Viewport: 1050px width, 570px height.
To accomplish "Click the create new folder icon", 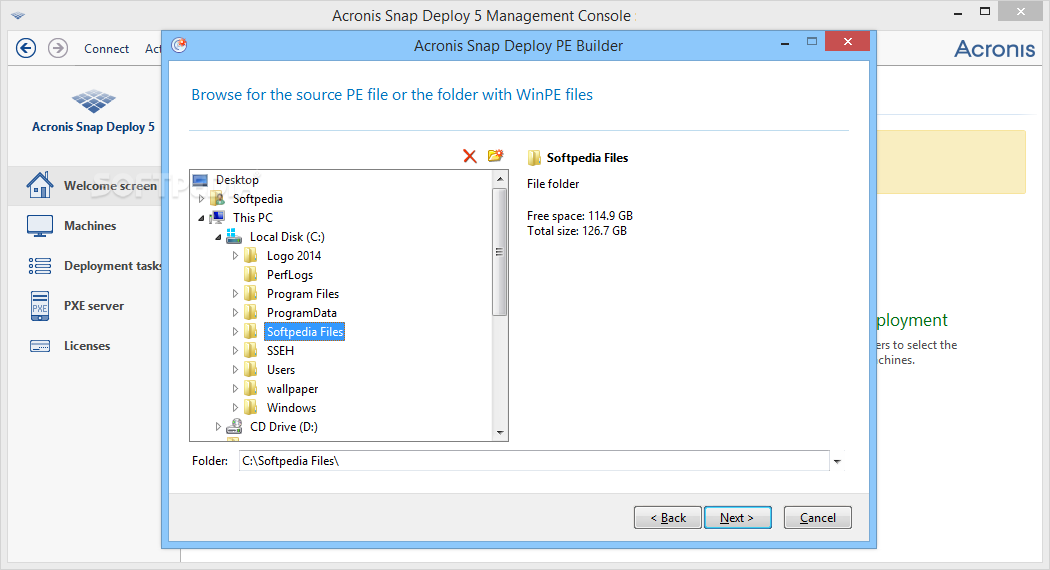I will point(496,155).
